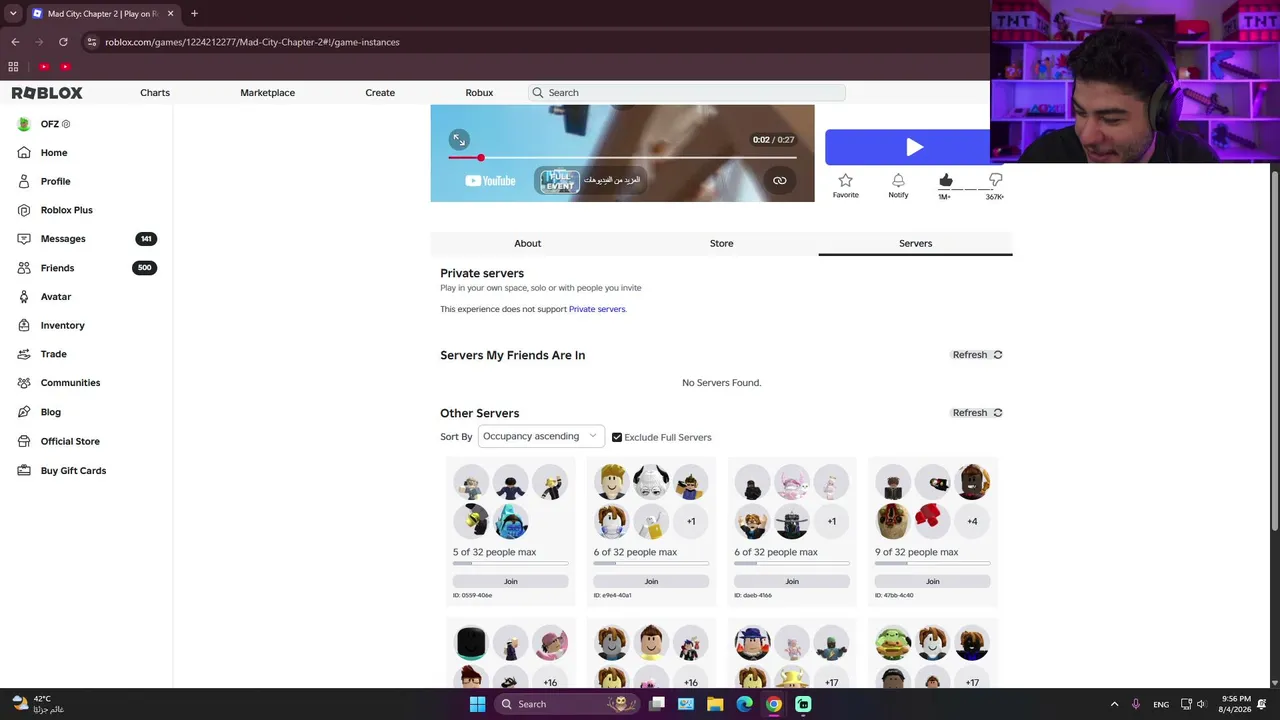
Task: Open the browser tab search dropdown
Action: click(13, 14)
